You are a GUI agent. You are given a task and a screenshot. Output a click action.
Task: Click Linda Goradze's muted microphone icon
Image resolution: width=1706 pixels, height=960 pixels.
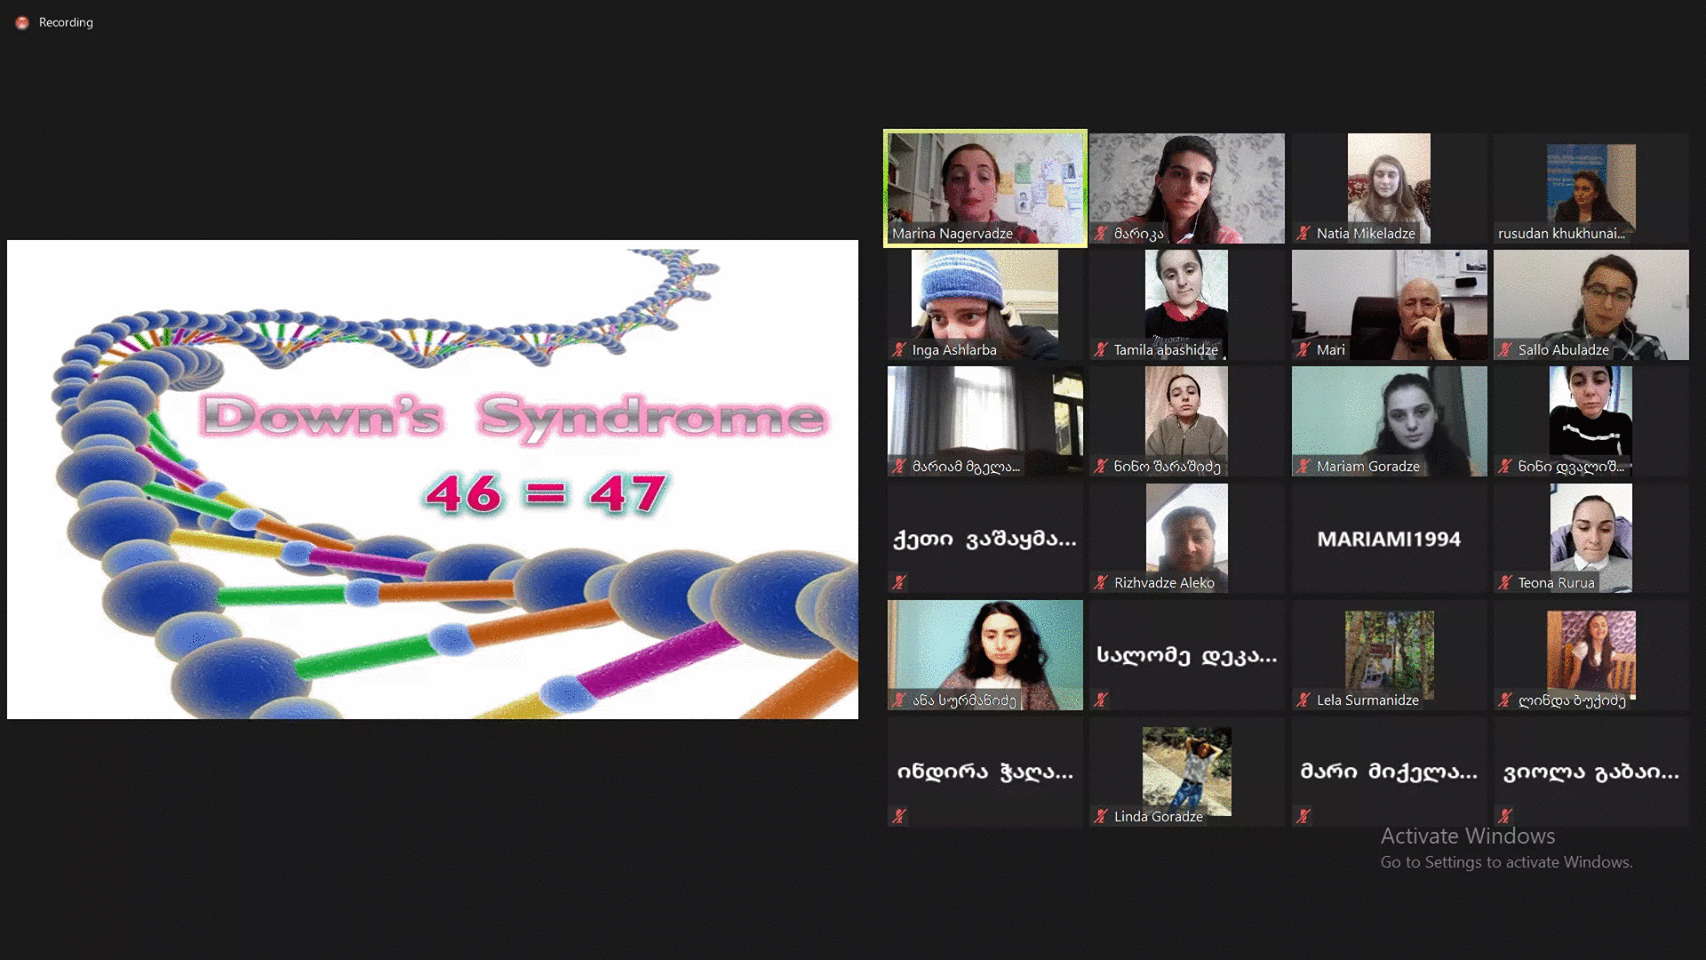point(1101,816)
